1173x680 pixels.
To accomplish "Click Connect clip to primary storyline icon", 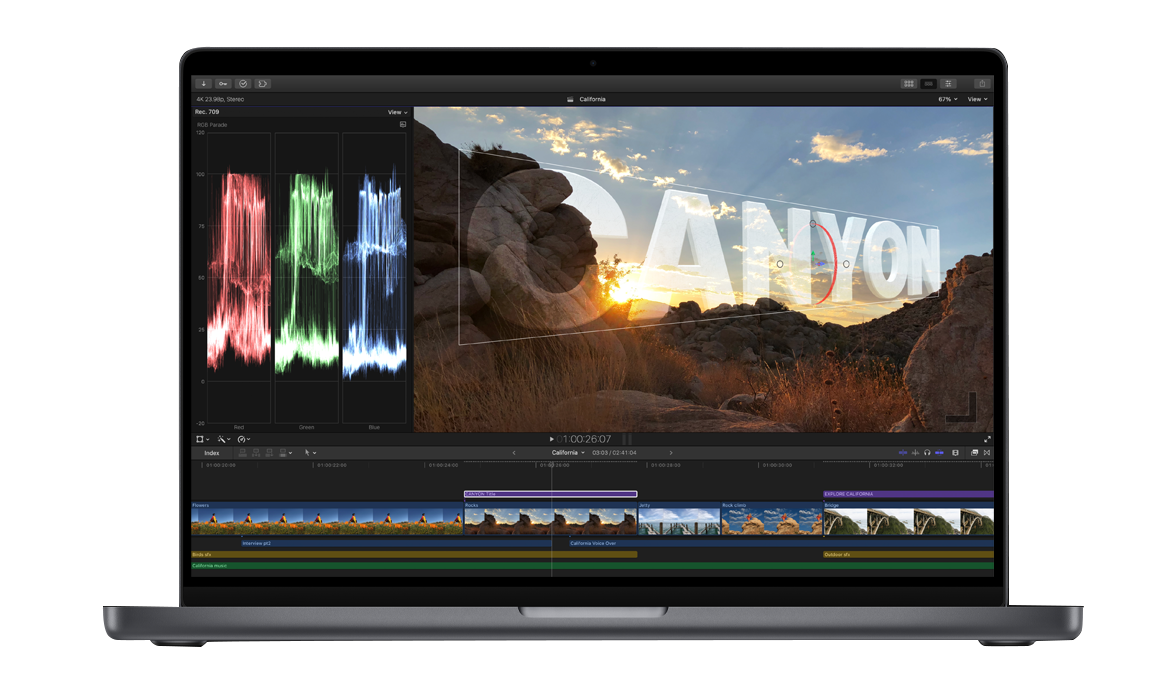I will tap(242, 453).
